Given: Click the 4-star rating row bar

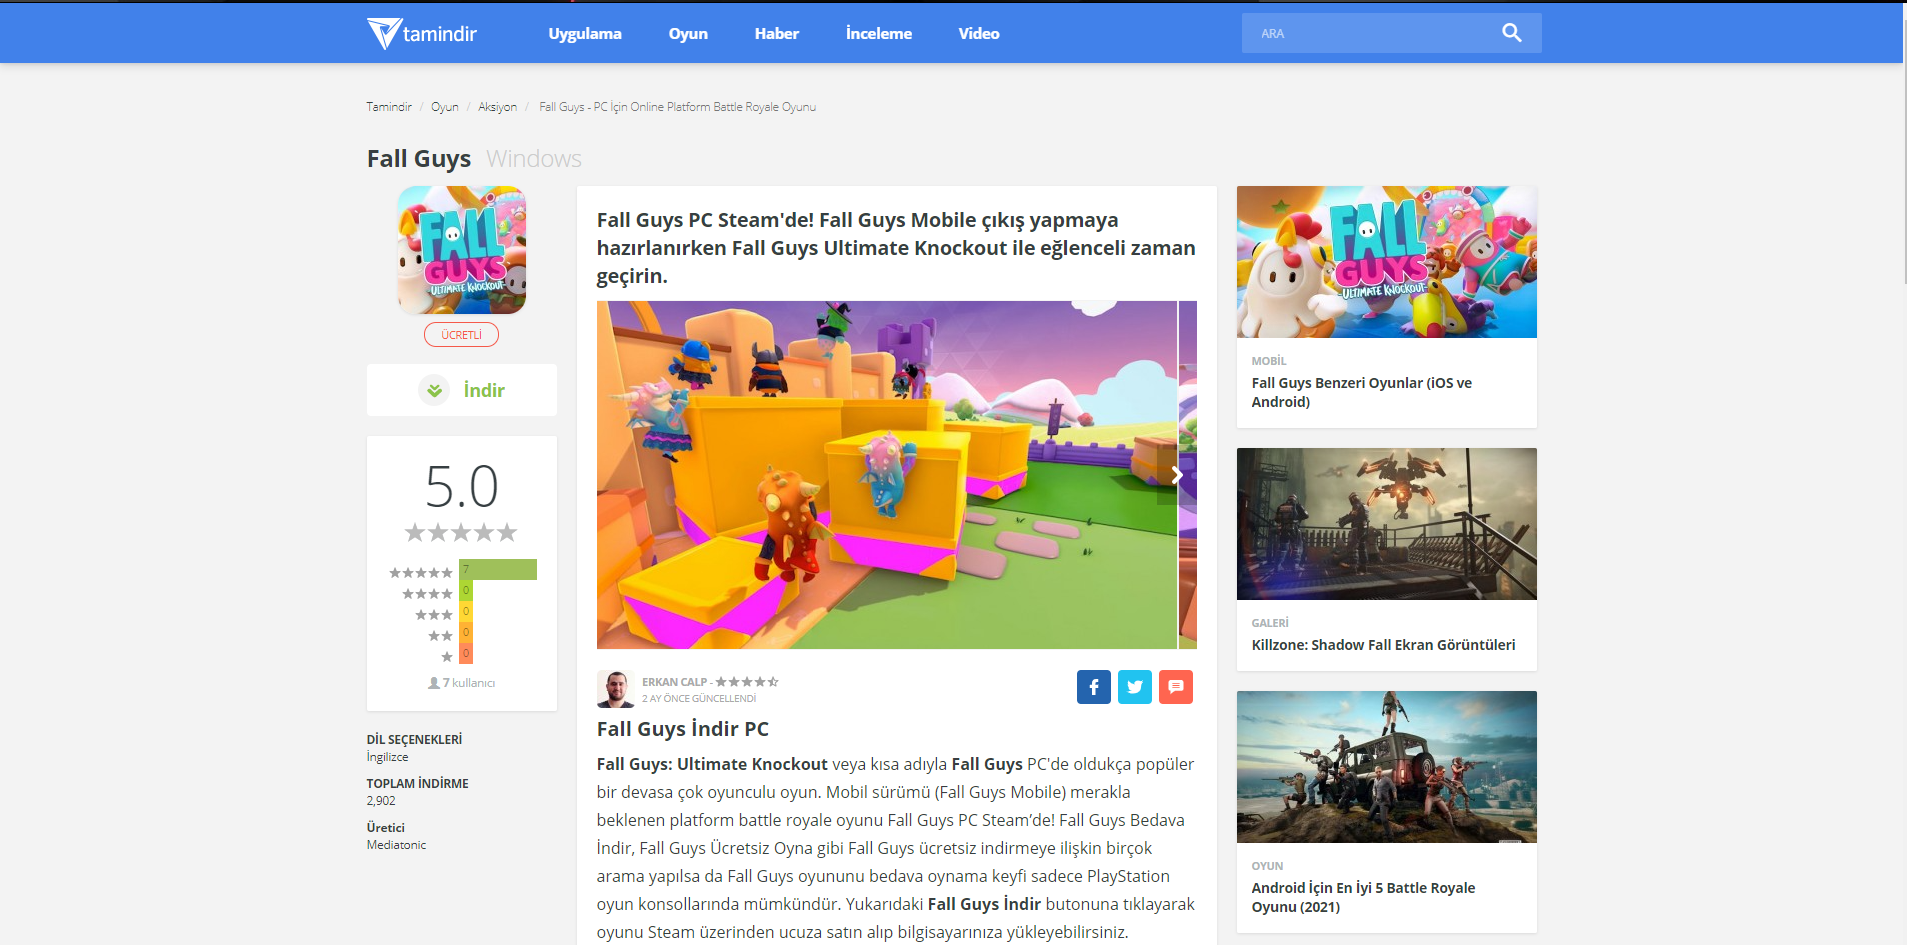Looking at the screenshot, I should tap(466, 591).
